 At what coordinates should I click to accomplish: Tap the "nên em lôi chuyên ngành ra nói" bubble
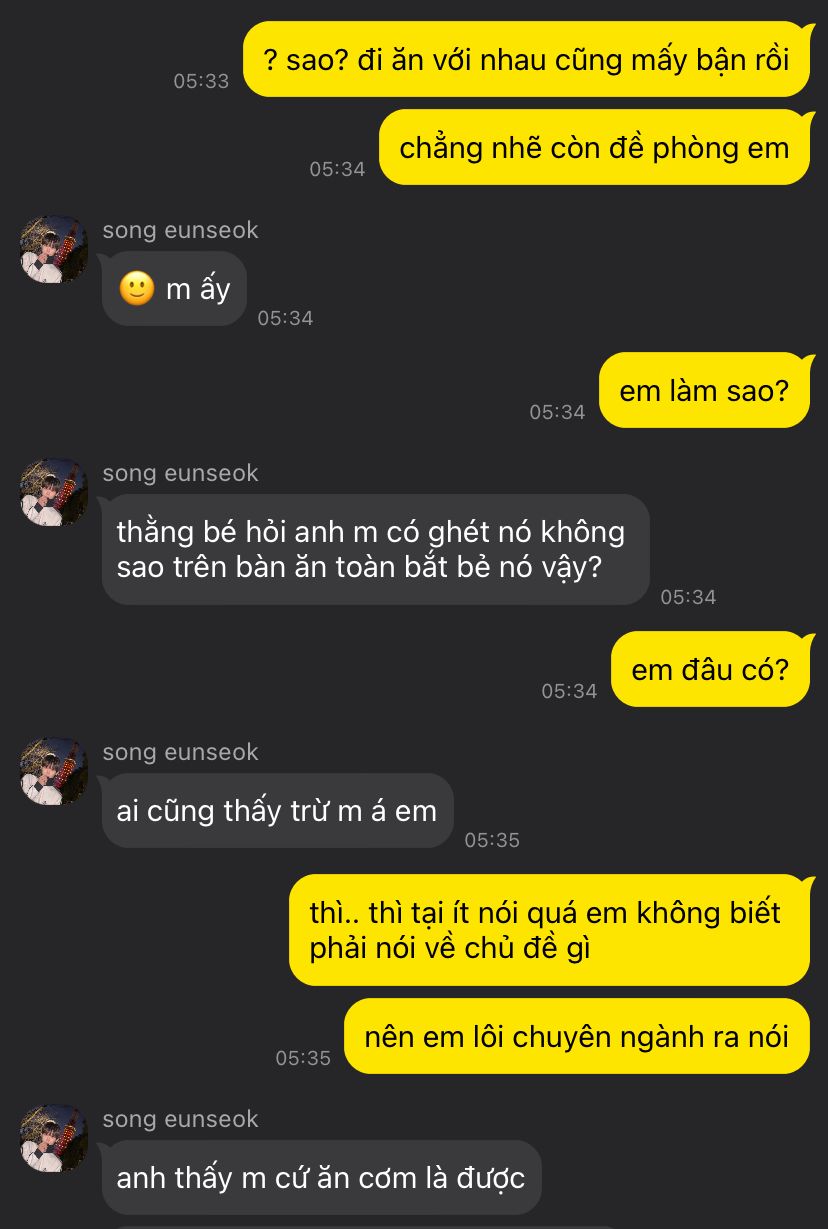coord(576,1036)
